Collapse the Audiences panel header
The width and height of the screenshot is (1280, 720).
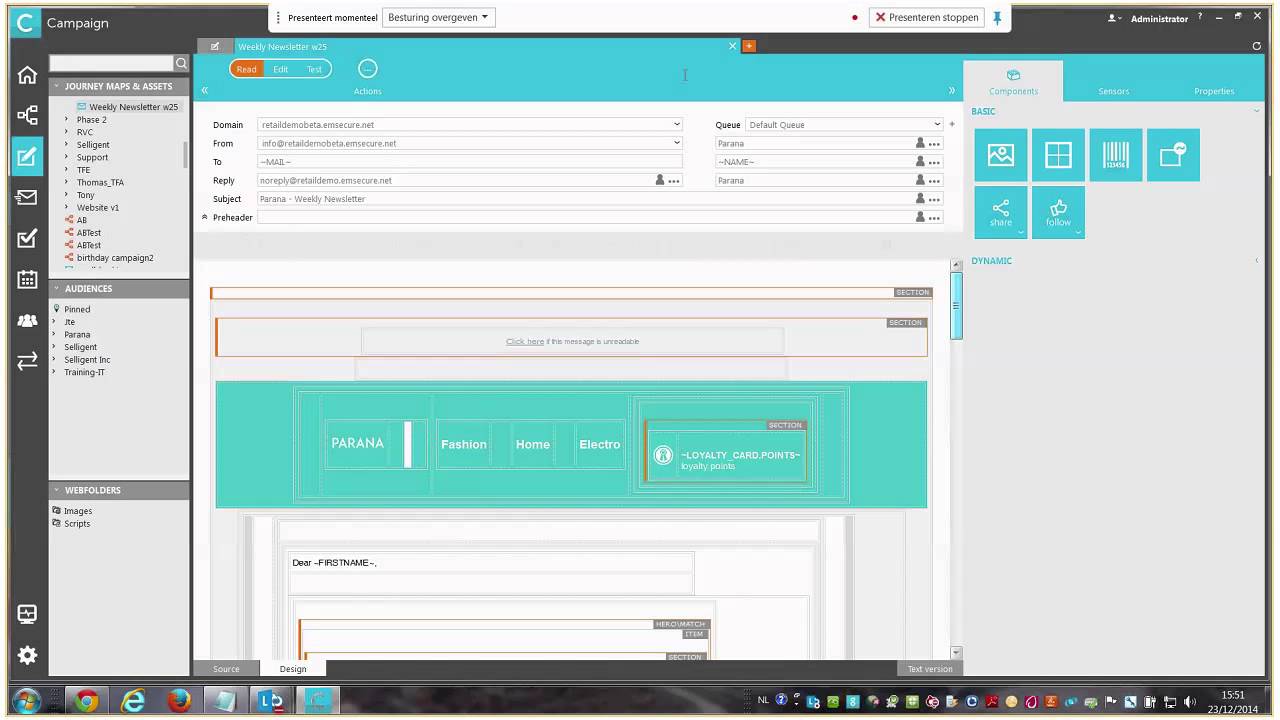click(56, 288)
